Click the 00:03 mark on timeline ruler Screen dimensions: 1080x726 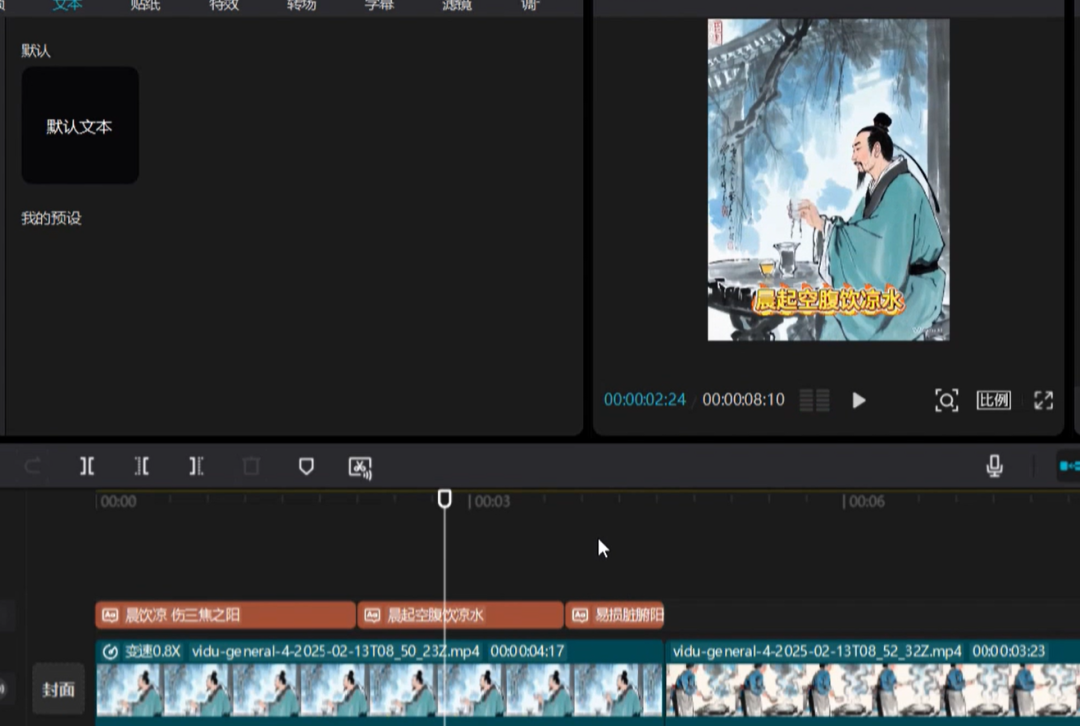coord(492,501)
